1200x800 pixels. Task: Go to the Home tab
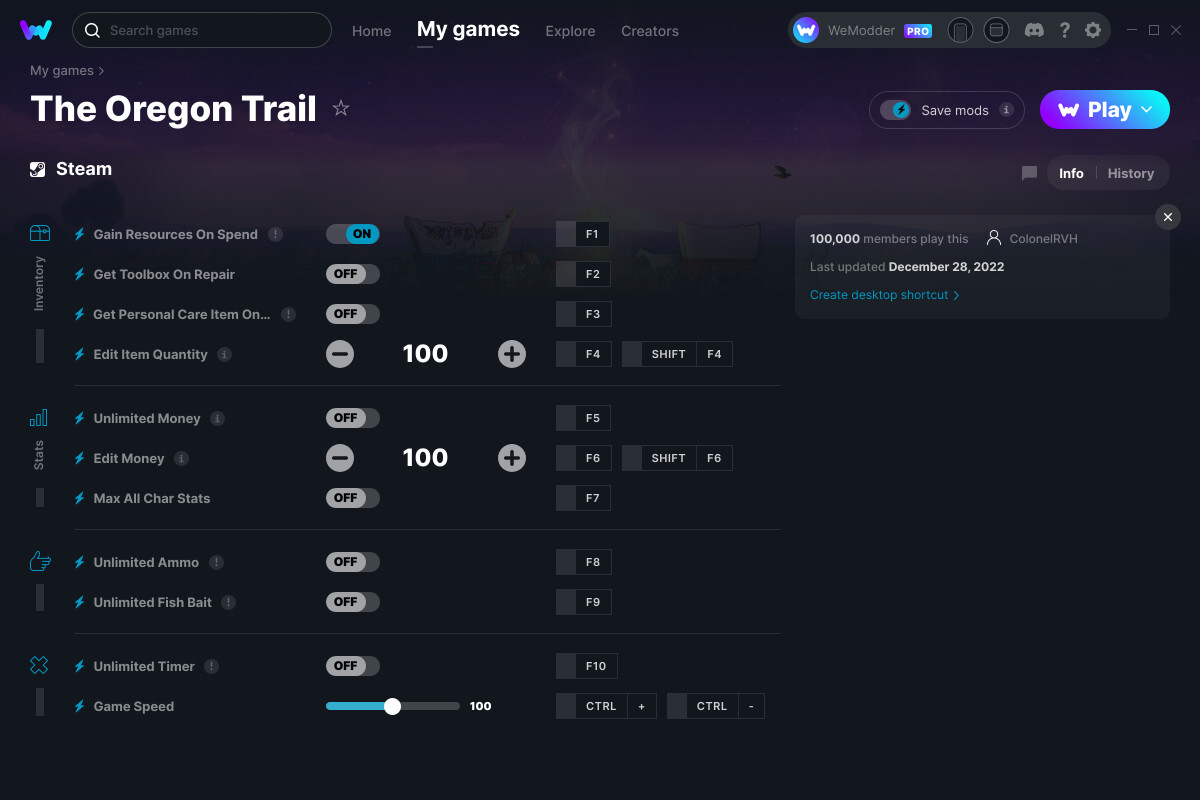click(x=371, y=31)
